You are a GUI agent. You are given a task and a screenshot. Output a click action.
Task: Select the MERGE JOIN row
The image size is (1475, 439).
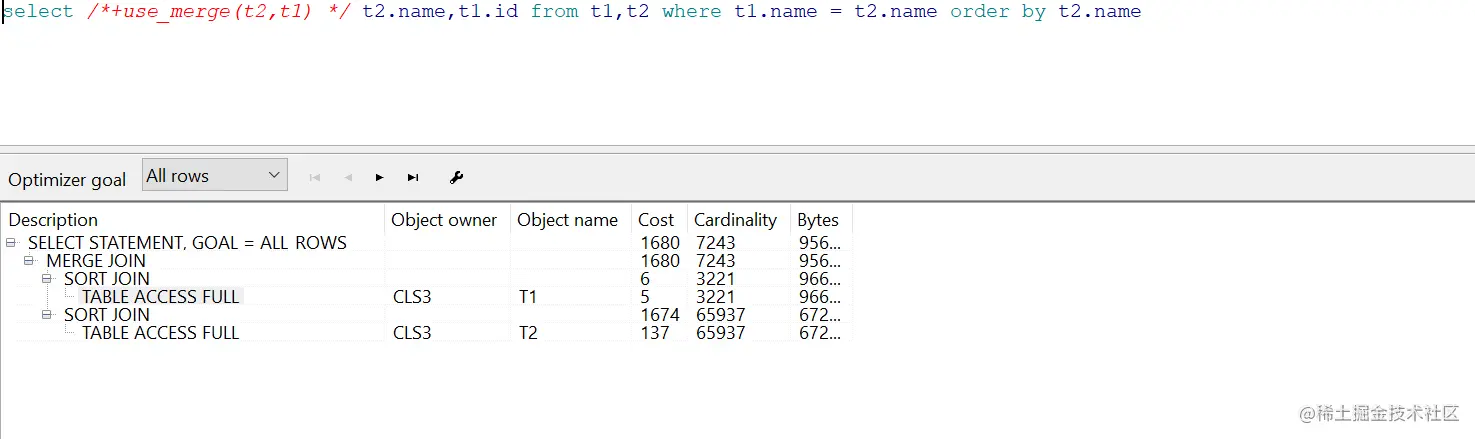[96, 261]
